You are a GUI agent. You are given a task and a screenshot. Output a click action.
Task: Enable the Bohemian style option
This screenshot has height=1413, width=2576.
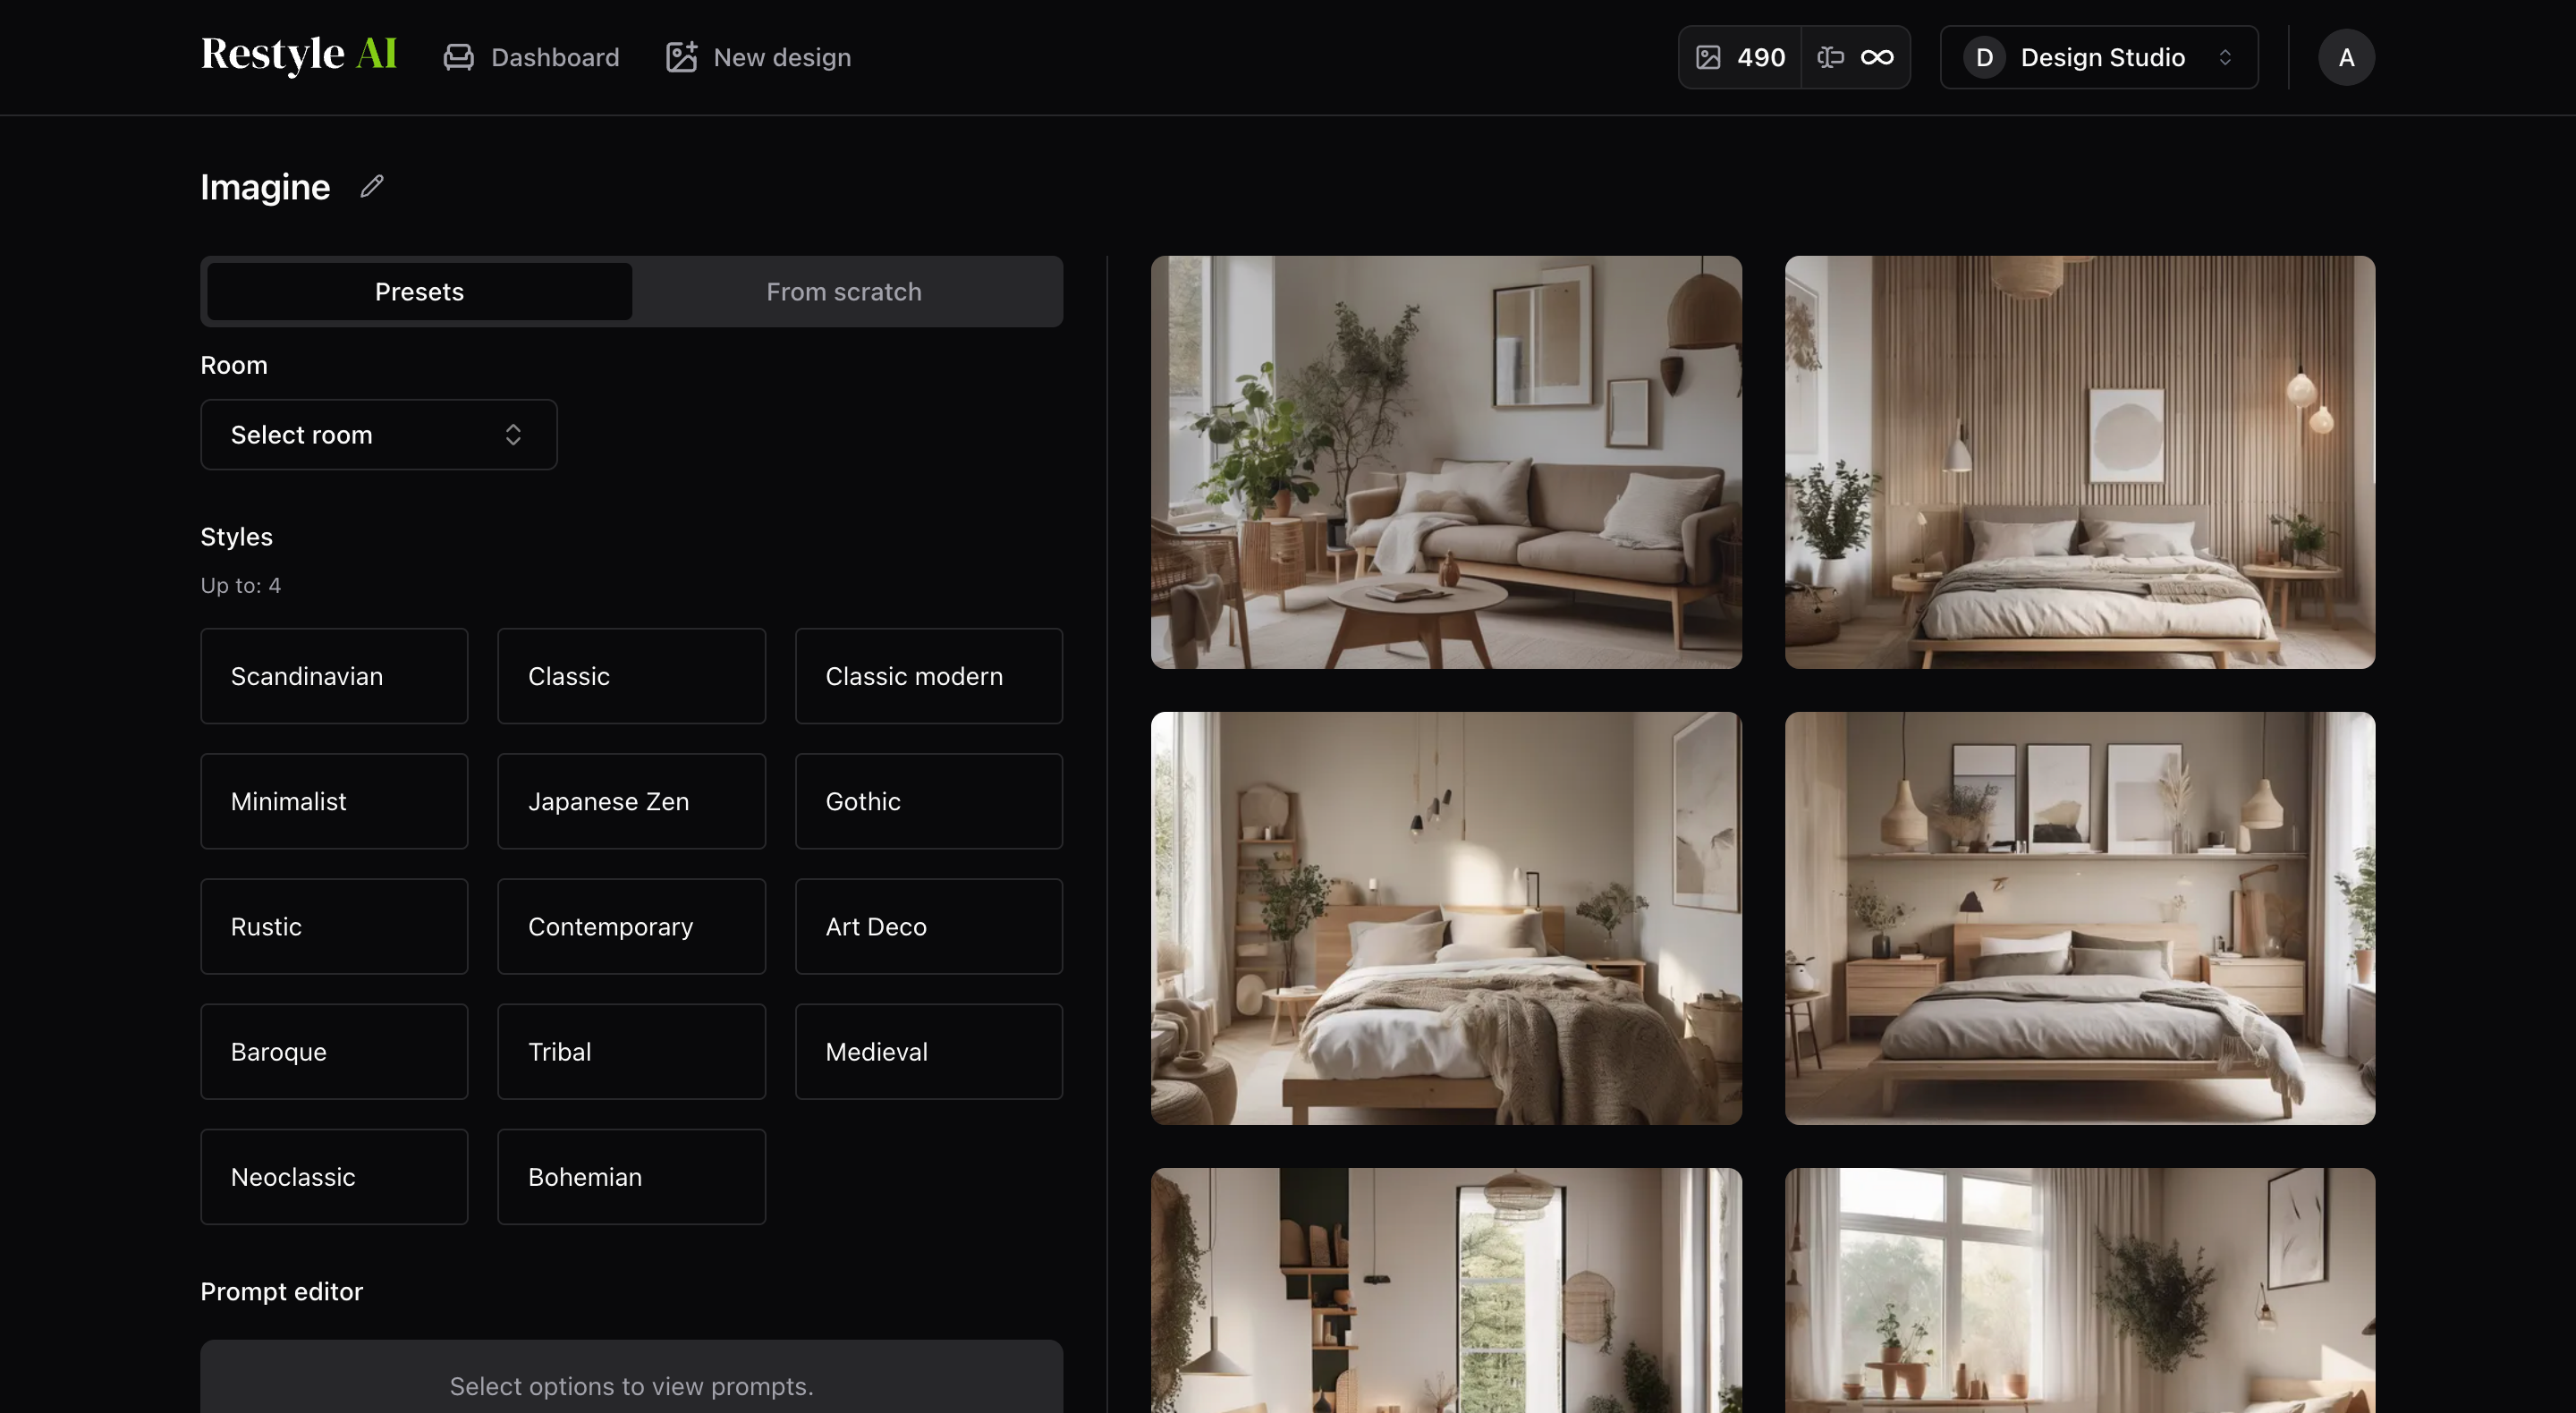coord(631,1177)
